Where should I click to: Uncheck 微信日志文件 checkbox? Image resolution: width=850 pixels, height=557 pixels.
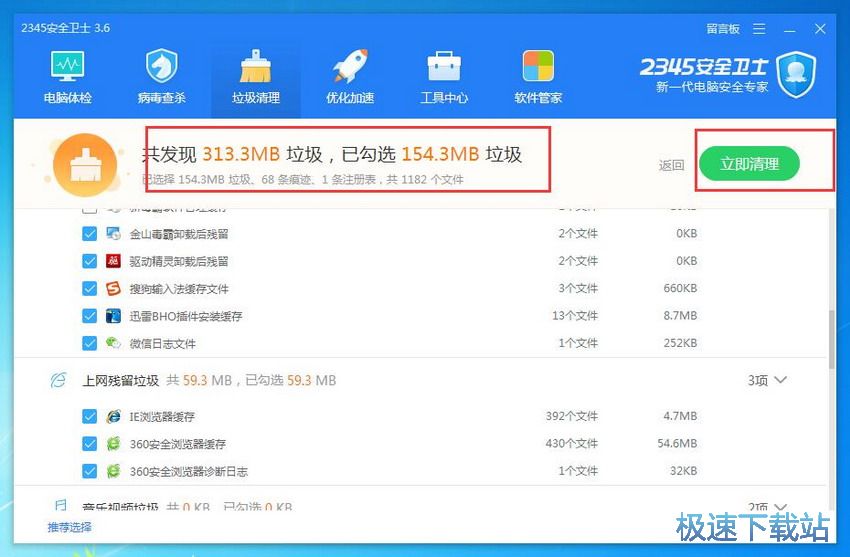pyautogui.click(x=89, y=343)
